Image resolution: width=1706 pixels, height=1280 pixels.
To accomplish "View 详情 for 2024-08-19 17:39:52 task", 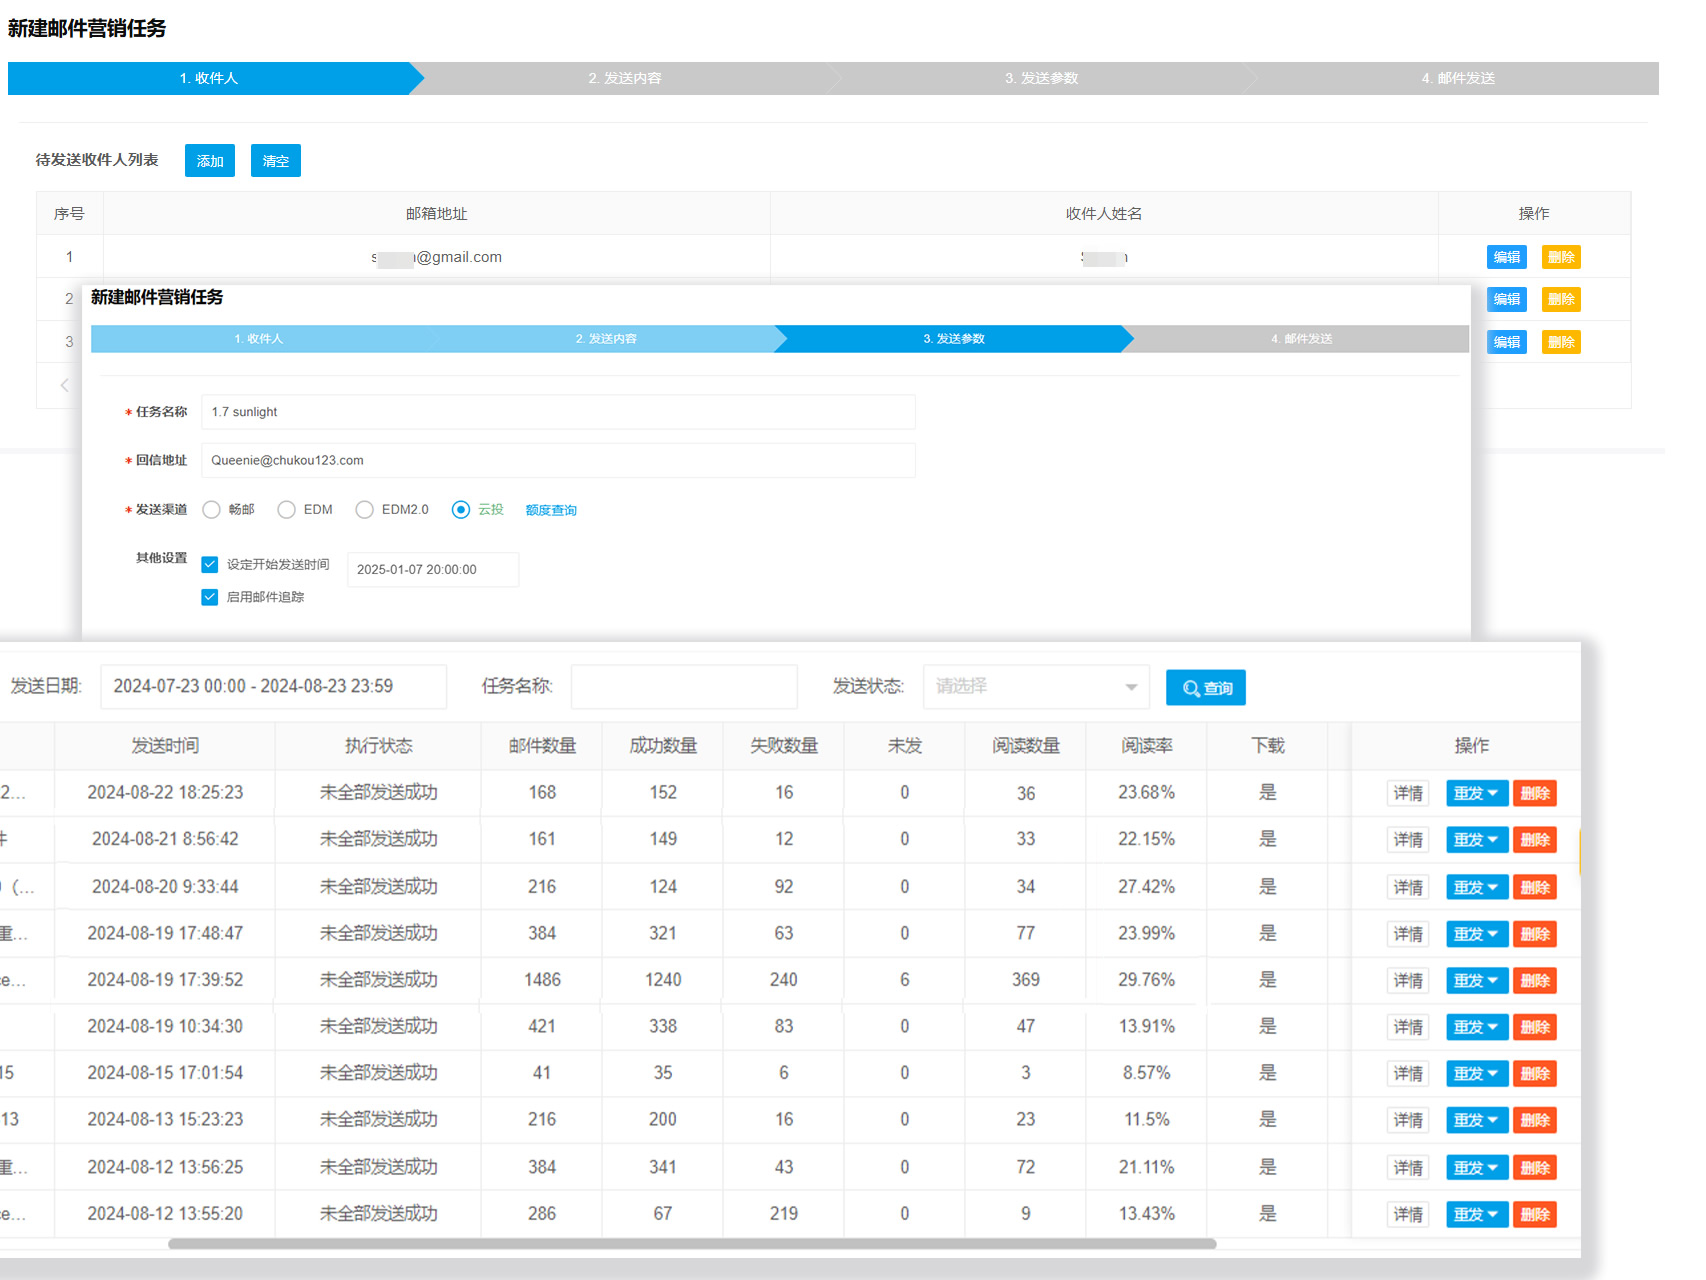I will point(1408,980).
